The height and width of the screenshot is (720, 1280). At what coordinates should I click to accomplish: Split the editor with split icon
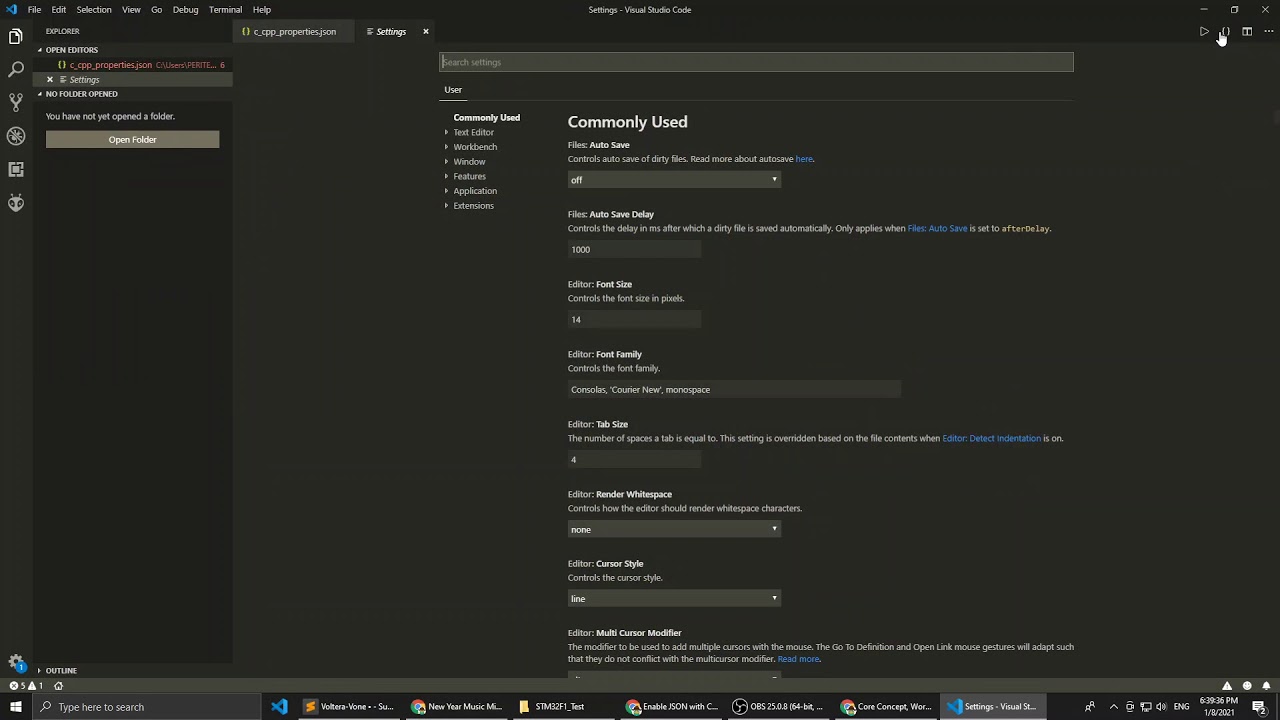coord(1247,32)
